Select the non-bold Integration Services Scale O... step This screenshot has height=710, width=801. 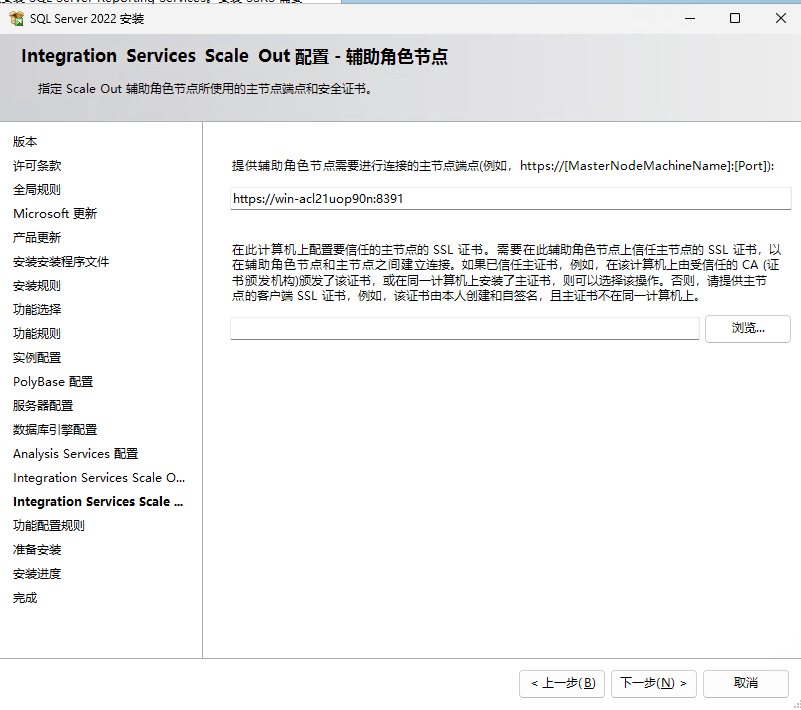click(x=99, y=478)
